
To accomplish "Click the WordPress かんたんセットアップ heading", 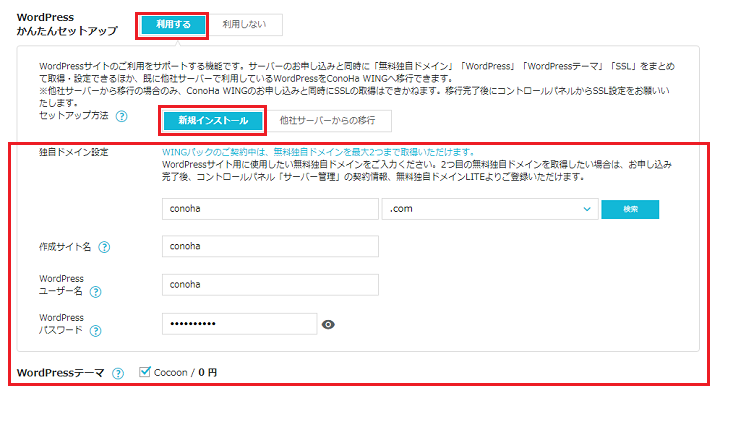I will click(x=67, y=24).
